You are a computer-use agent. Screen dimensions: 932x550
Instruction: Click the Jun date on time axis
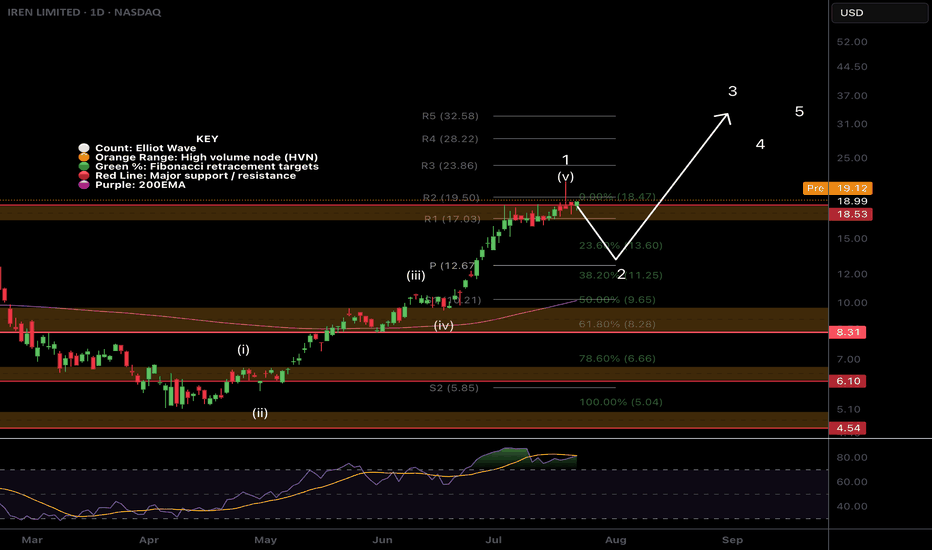382,540
